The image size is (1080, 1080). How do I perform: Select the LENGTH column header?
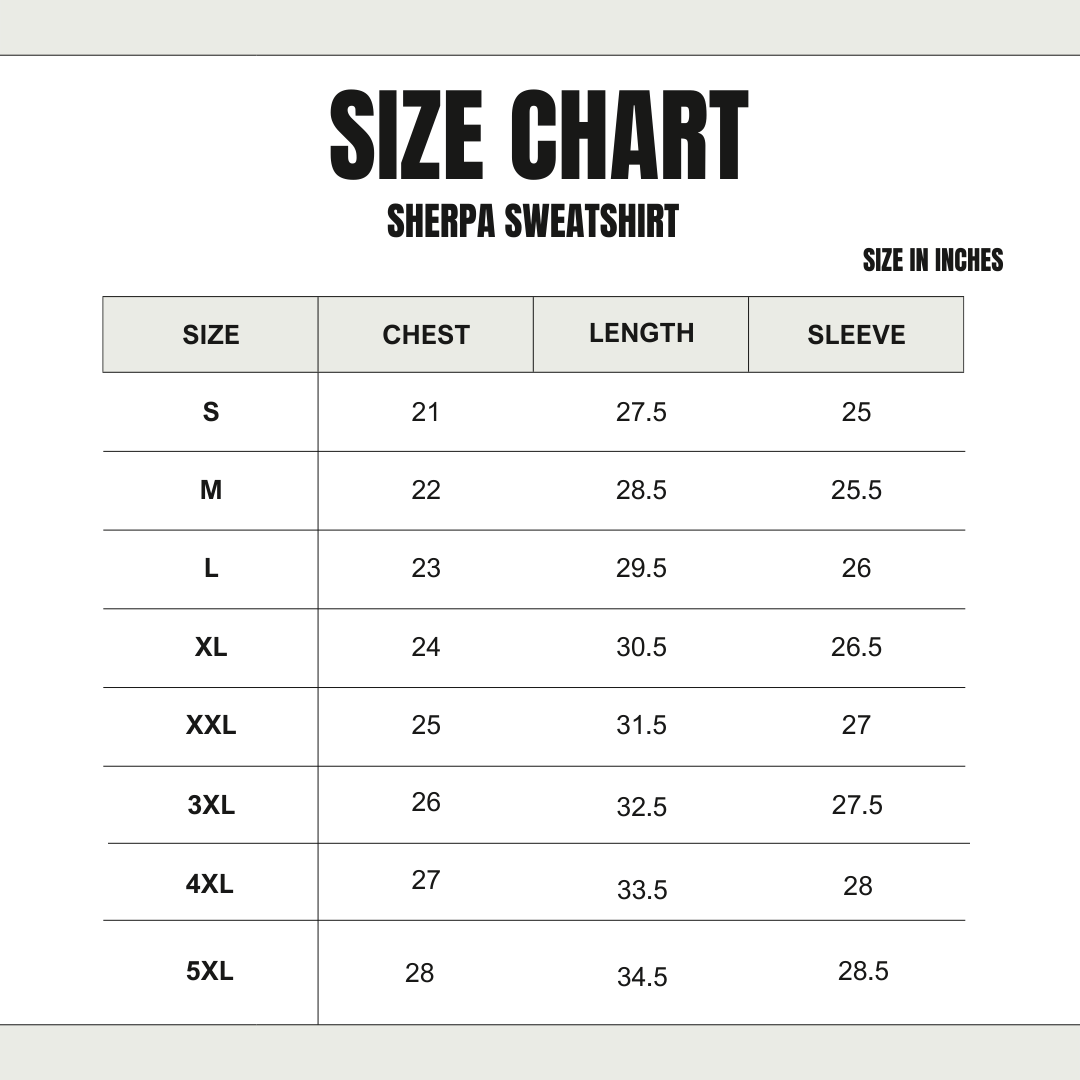641,333
